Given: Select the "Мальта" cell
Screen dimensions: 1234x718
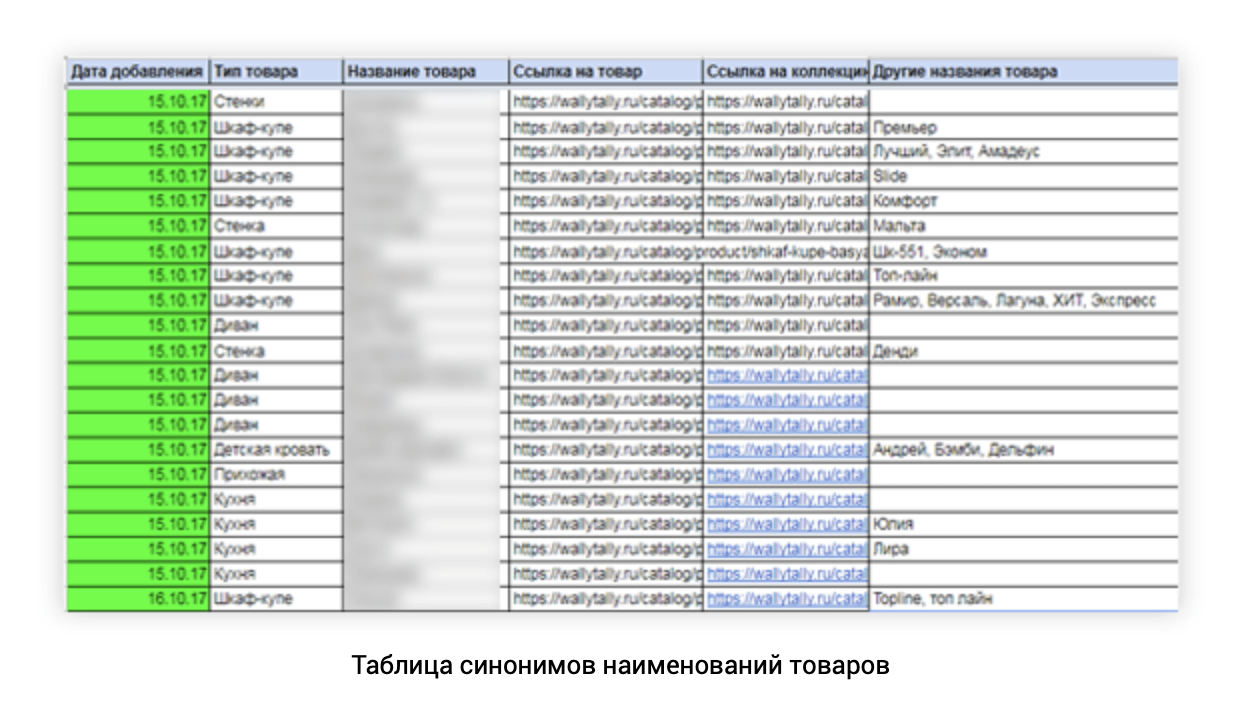Looking at the screenshot, I should (x=1023, y=226).
